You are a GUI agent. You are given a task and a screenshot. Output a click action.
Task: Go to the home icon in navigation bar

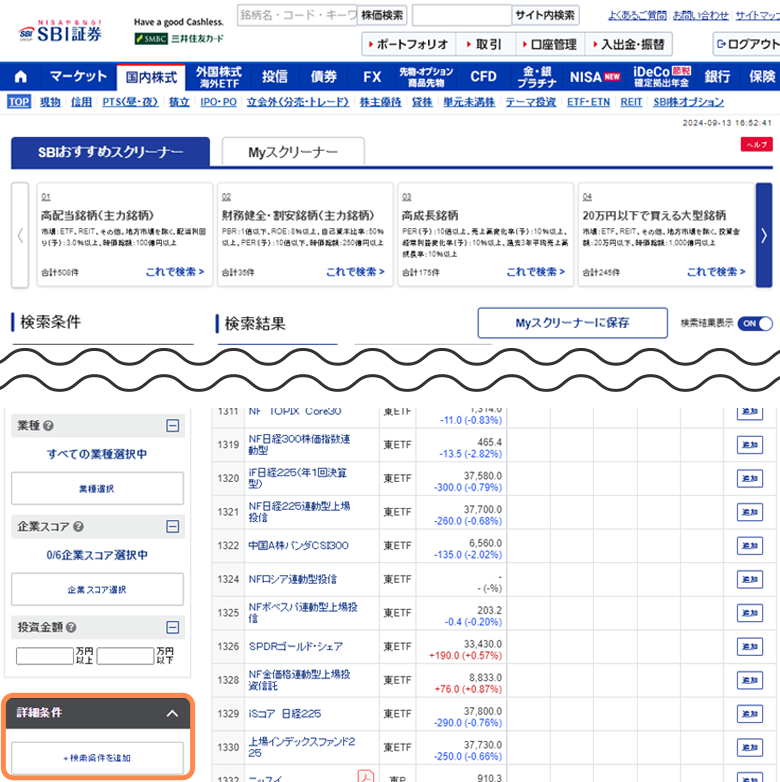coord(20,77)
